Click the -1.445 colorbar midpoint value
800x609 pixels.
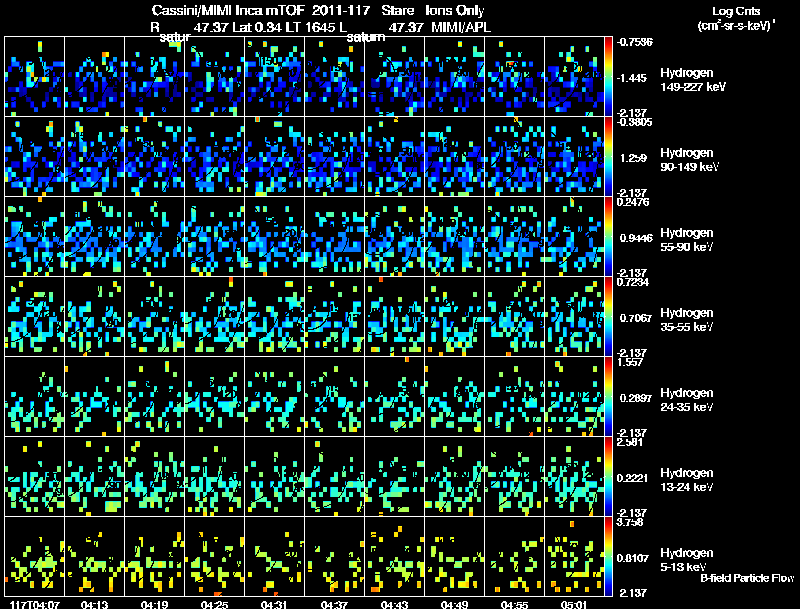(632, 78)
